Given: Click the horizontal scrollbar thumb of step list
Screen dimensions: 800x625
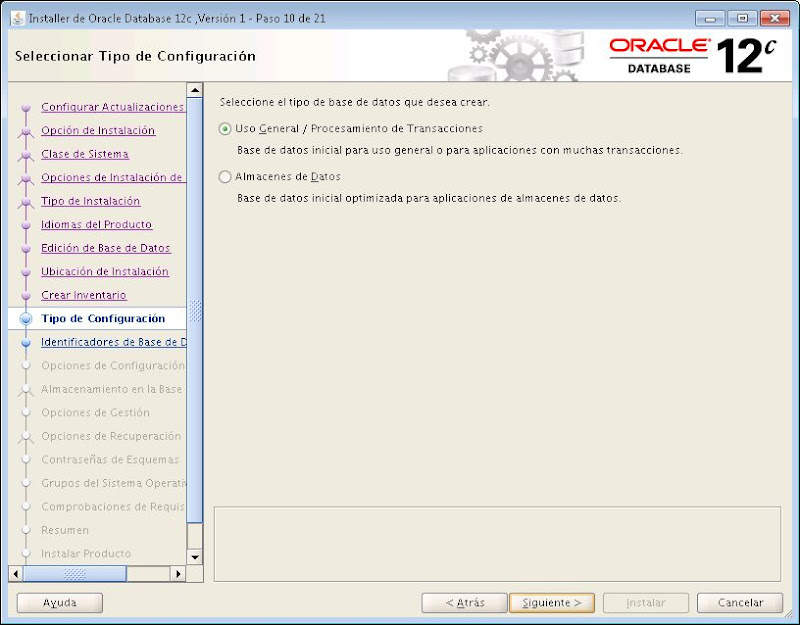Looking at the screenshot, I should pos(74,573).
